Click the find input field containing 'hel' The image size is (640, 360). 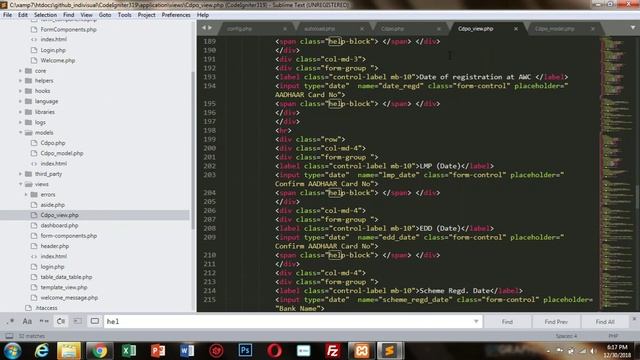click(293, 322)
